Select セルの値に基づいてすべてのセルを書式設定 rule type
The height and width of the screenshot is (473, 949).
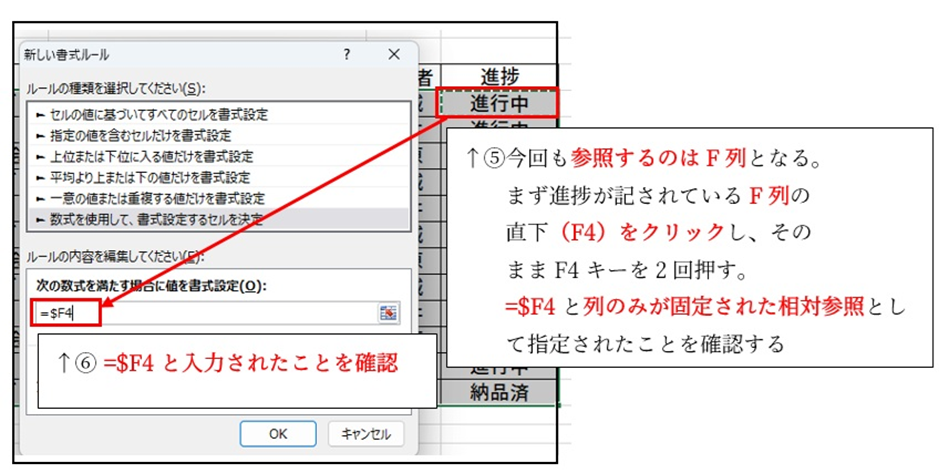(x=150, y=115)
